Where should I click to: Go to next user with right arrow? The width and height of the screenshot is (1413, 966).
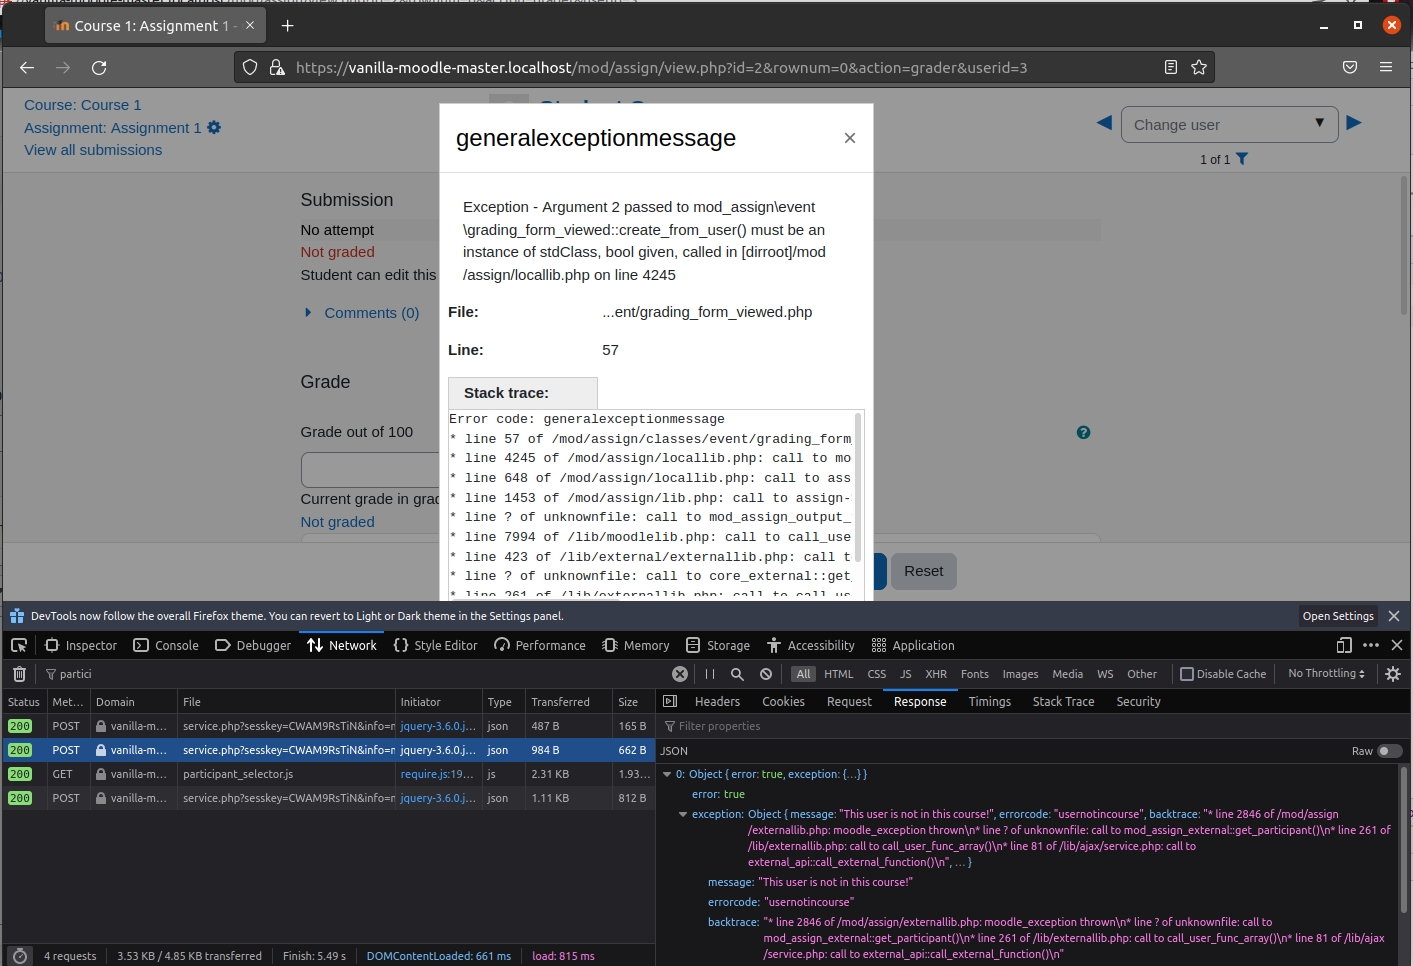tap(1354, 123)
